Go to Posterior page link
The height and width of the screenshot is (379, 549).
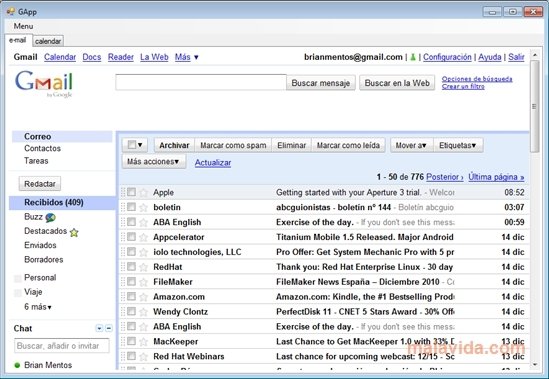445,177
